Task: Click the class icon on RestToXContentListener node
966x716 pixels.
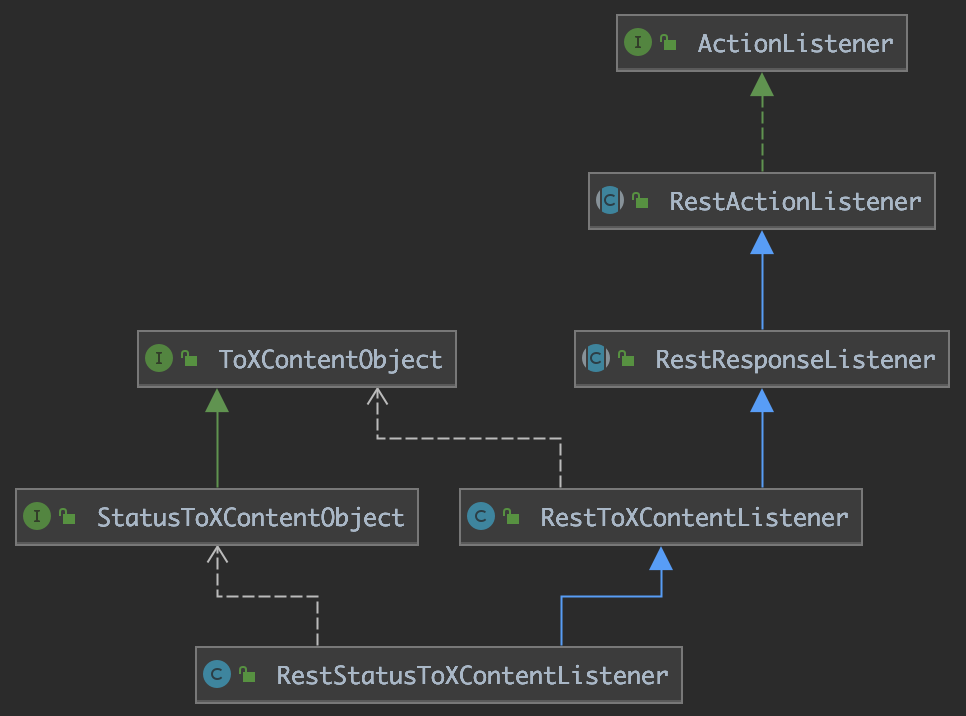Action: pos(481,516)
